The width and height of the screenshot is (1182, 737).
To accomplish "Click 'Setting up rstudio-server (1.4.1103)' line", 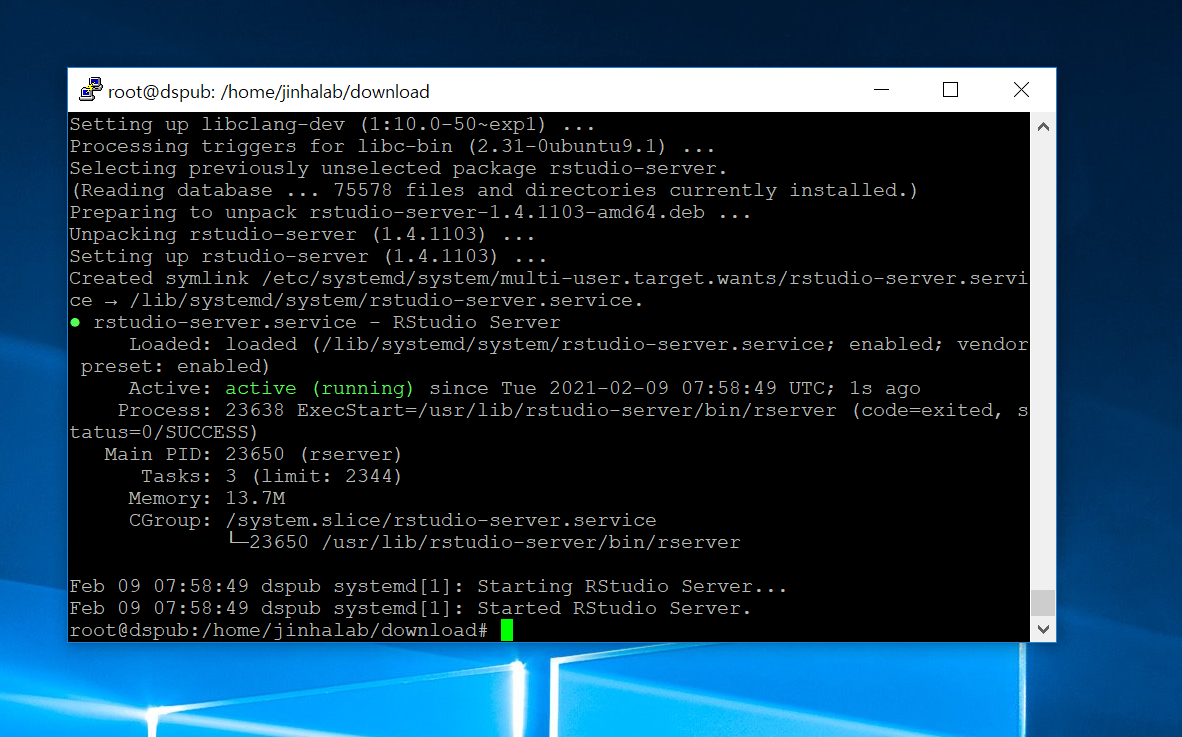I will tap(308, 256).
